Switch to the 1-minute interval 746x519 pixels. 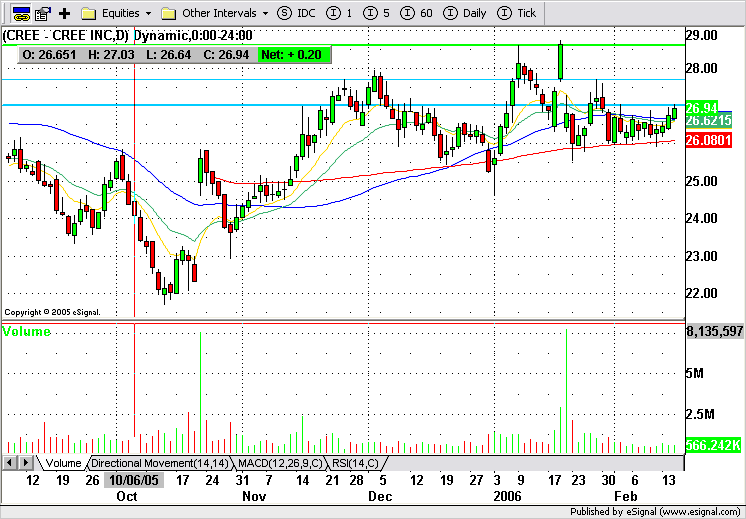[341, 13]
